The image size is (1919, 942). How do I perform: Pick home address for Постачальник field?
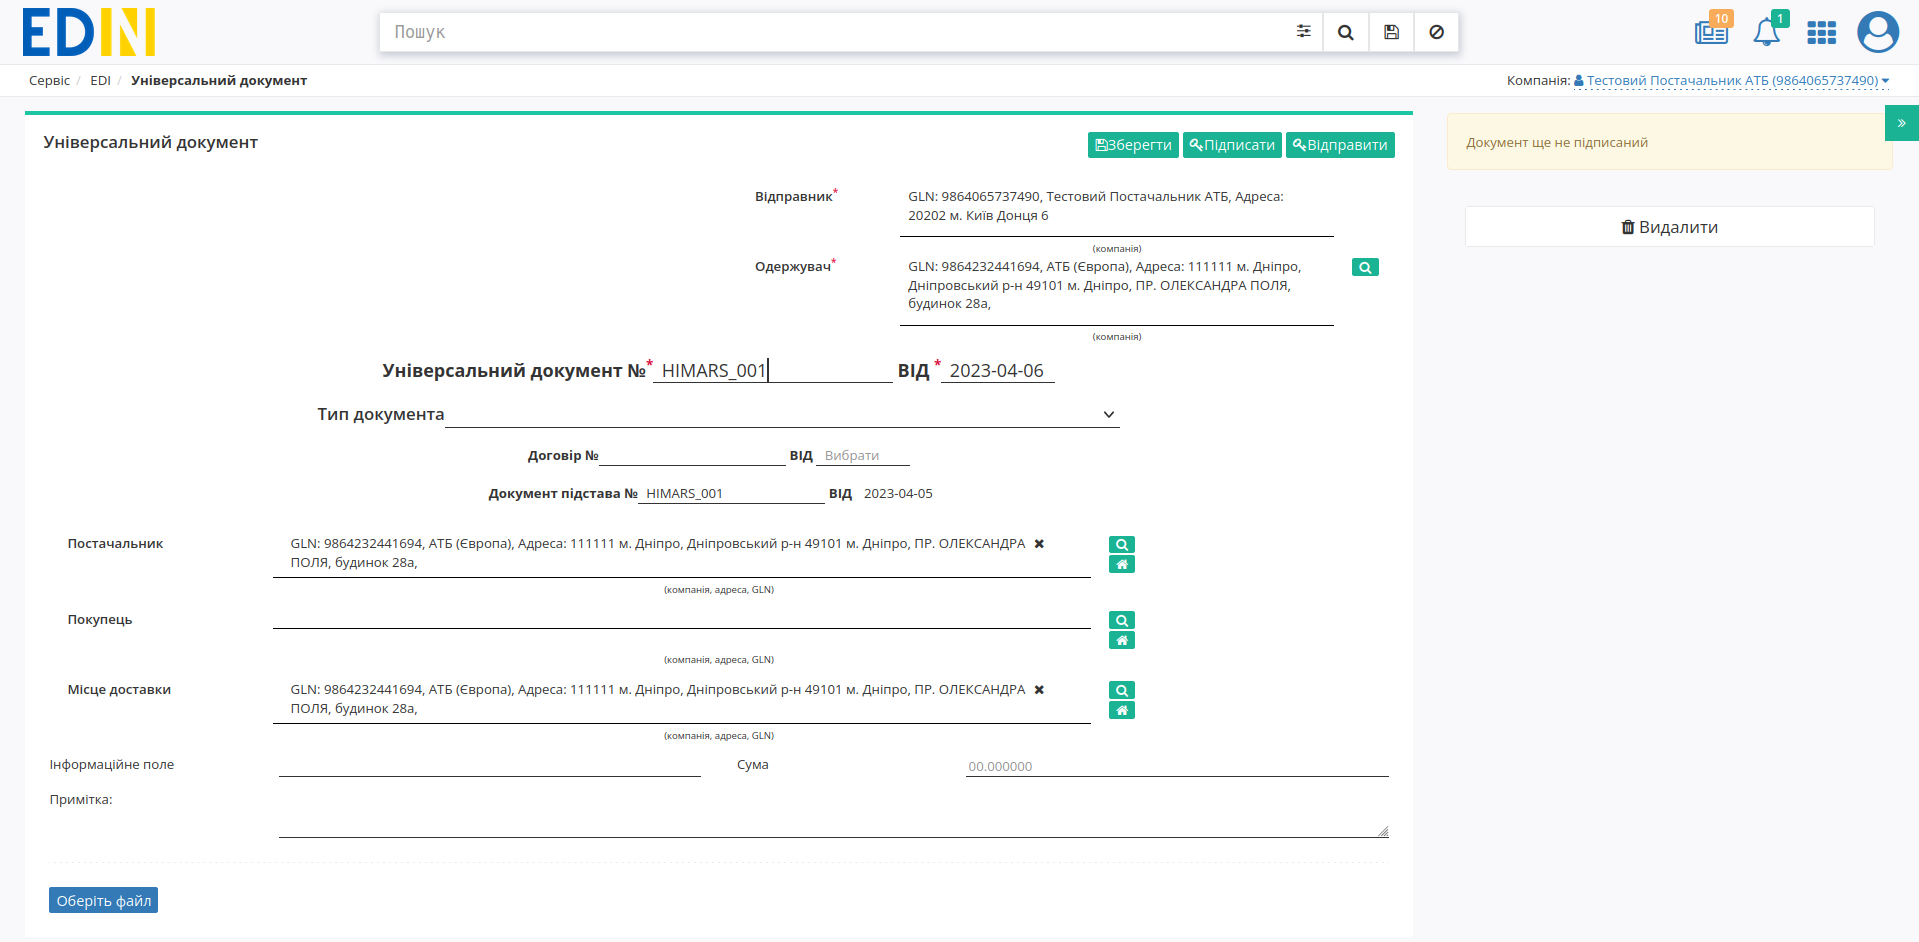tap(1122, 565)
